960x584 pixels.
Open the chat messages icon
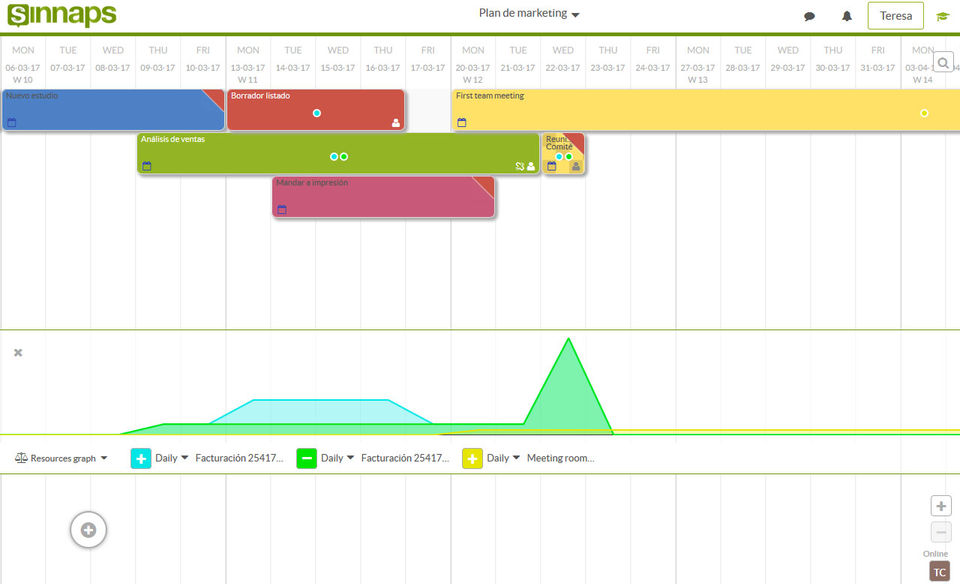click(x=809, y=17)
